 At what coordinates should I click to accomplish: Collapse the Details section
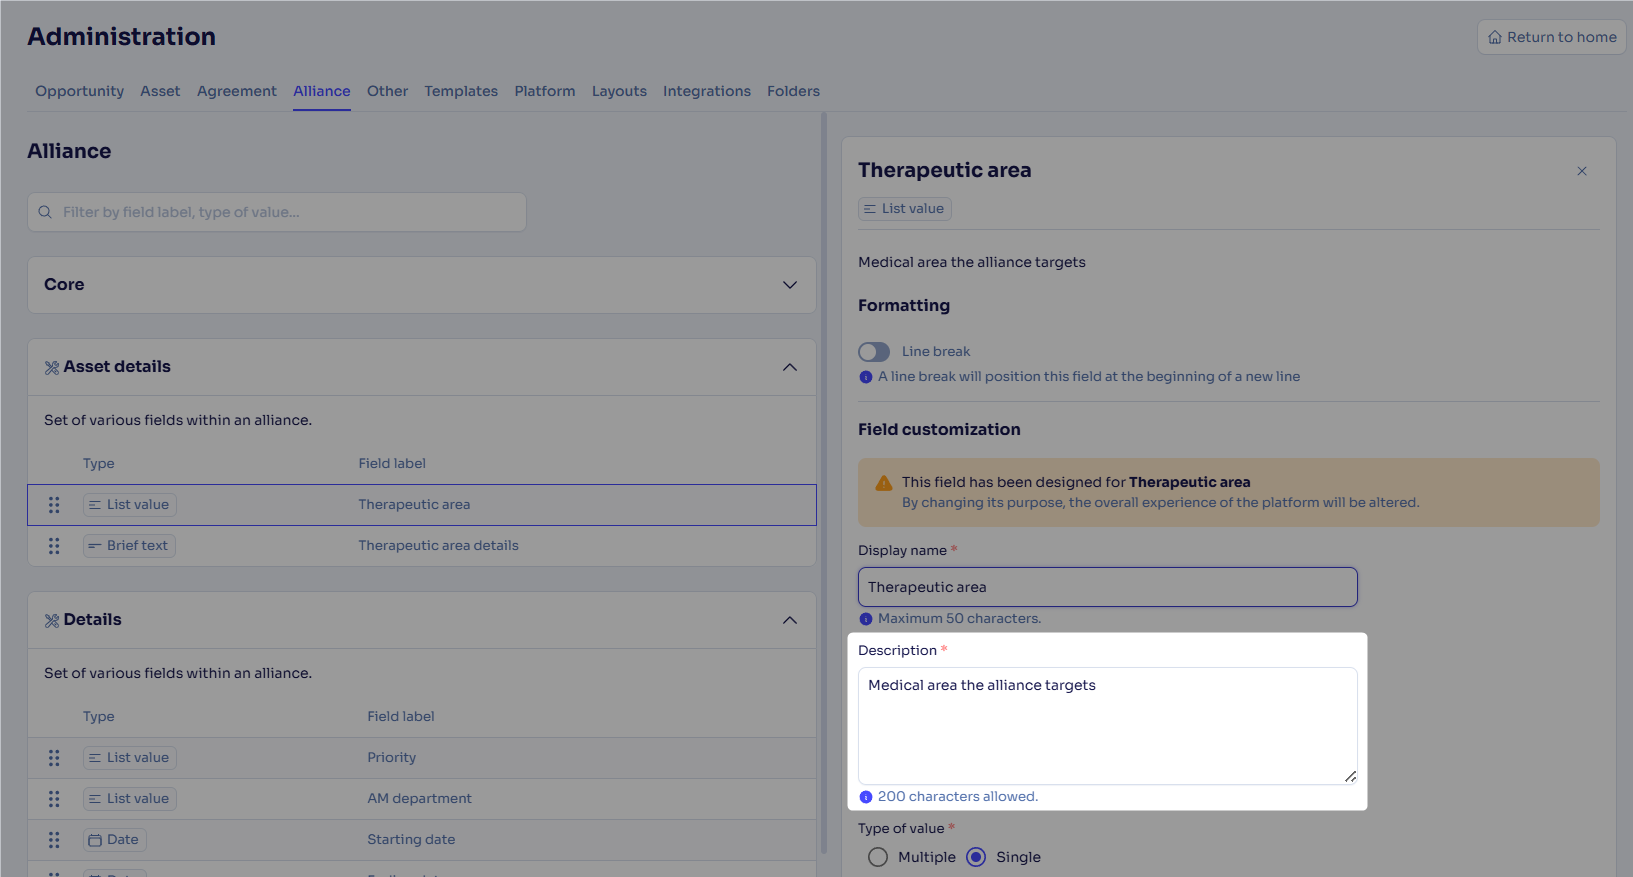[790, 620]
